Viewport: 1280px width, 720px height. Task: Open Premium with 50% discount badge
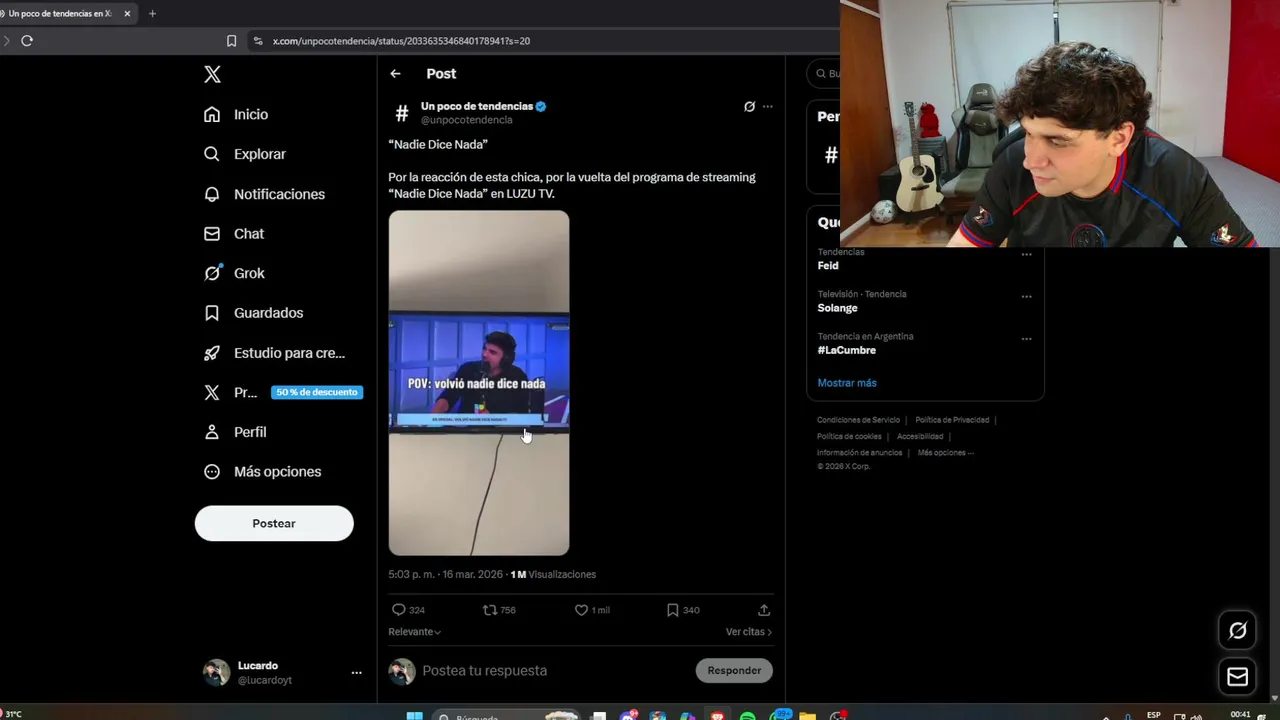281,392
